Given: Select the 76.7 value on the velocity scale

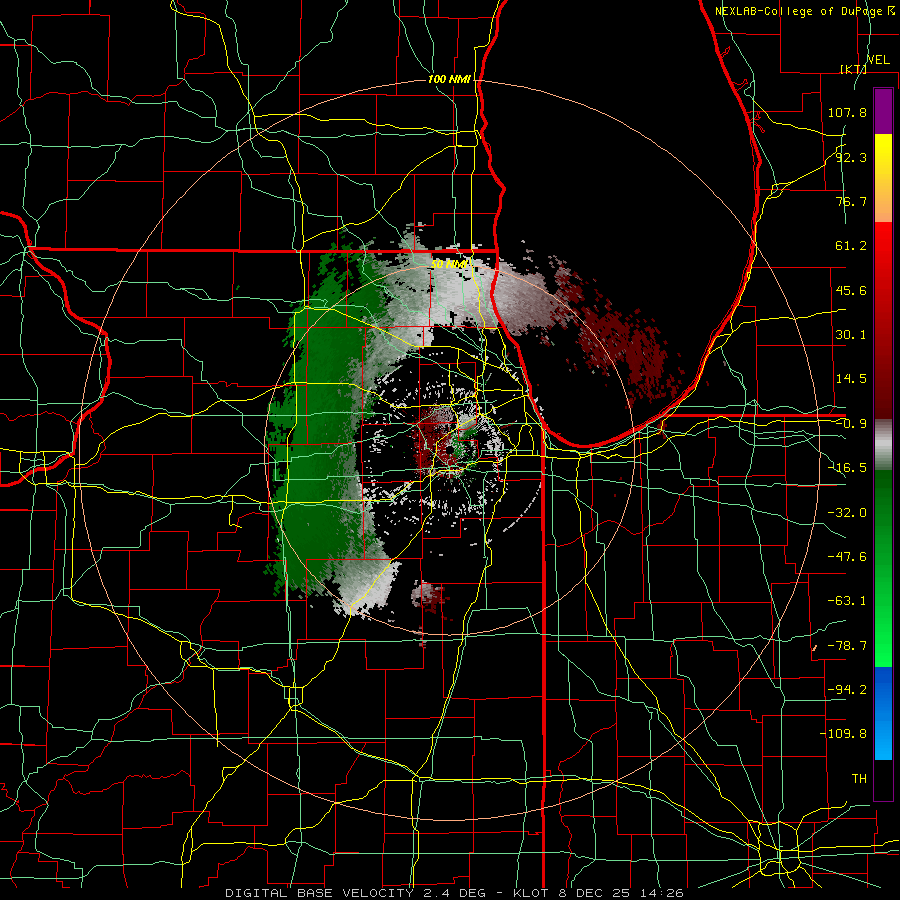Looking at the screenshot, I should [x=851, y=201].
